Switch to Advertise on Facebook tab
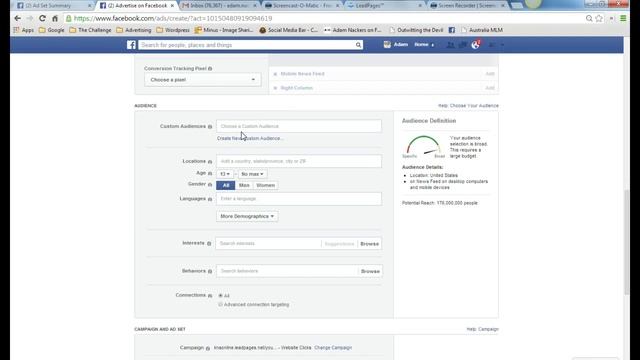640x360 pixels. [138, 6]
